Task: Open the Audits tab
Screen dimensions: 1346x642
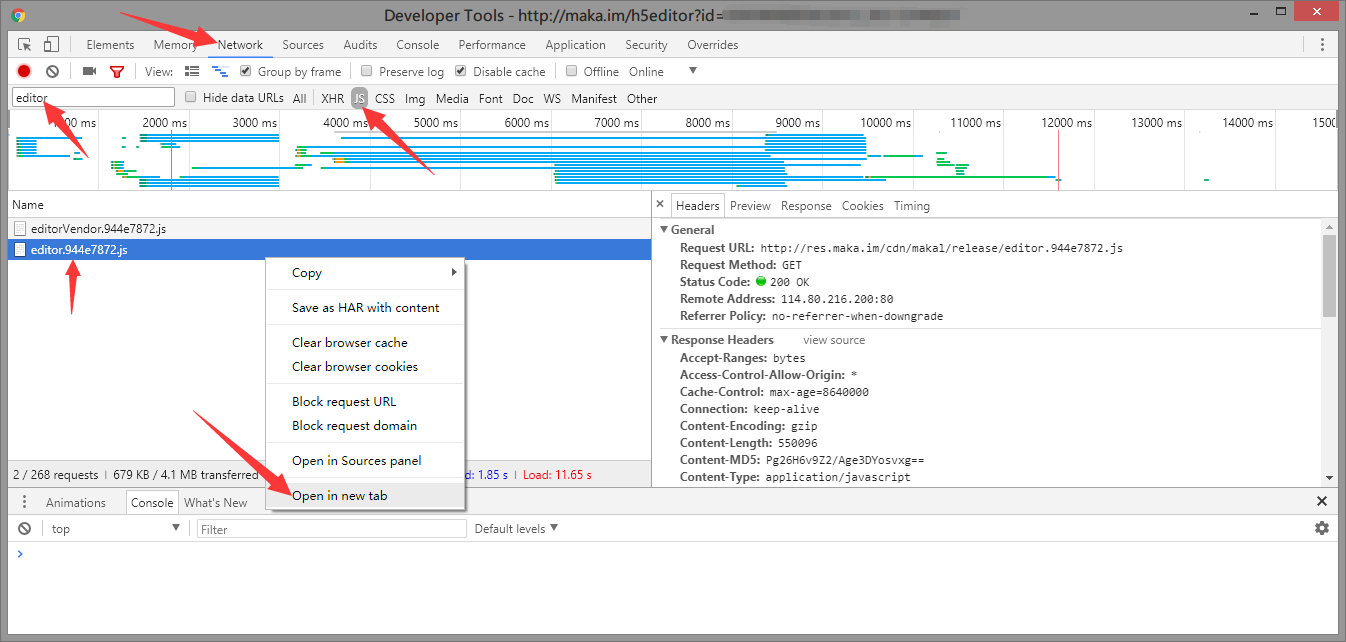Action: (x=360, y=44)
